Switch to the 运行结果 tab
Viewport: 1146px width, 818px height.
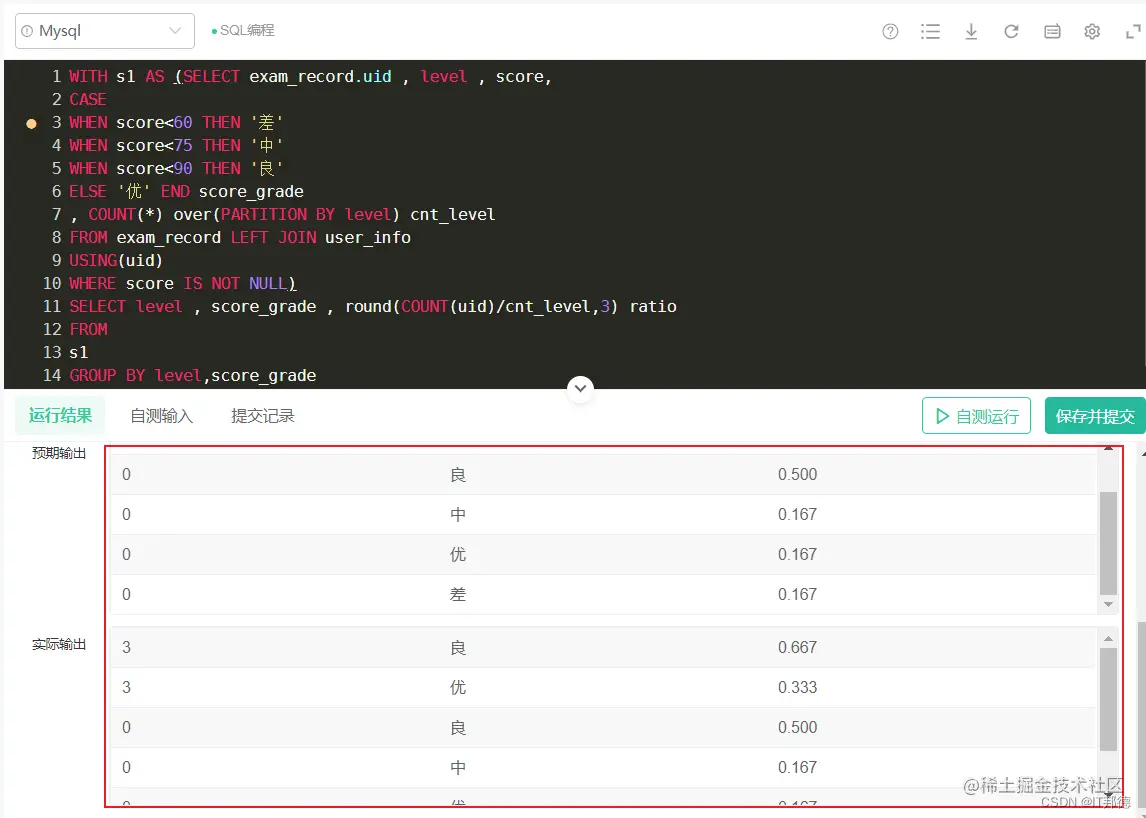pos(61,416)
